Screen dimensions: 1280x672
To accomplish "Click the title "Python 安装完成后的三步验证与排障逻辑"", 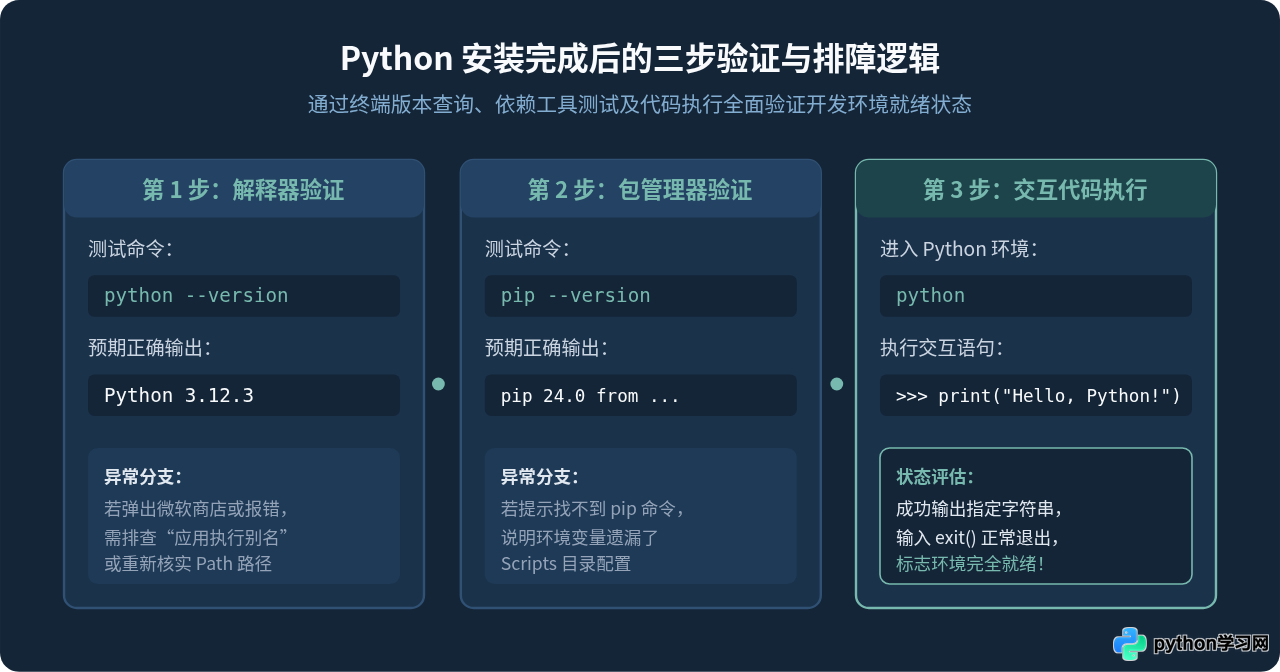I will (640, 58).
